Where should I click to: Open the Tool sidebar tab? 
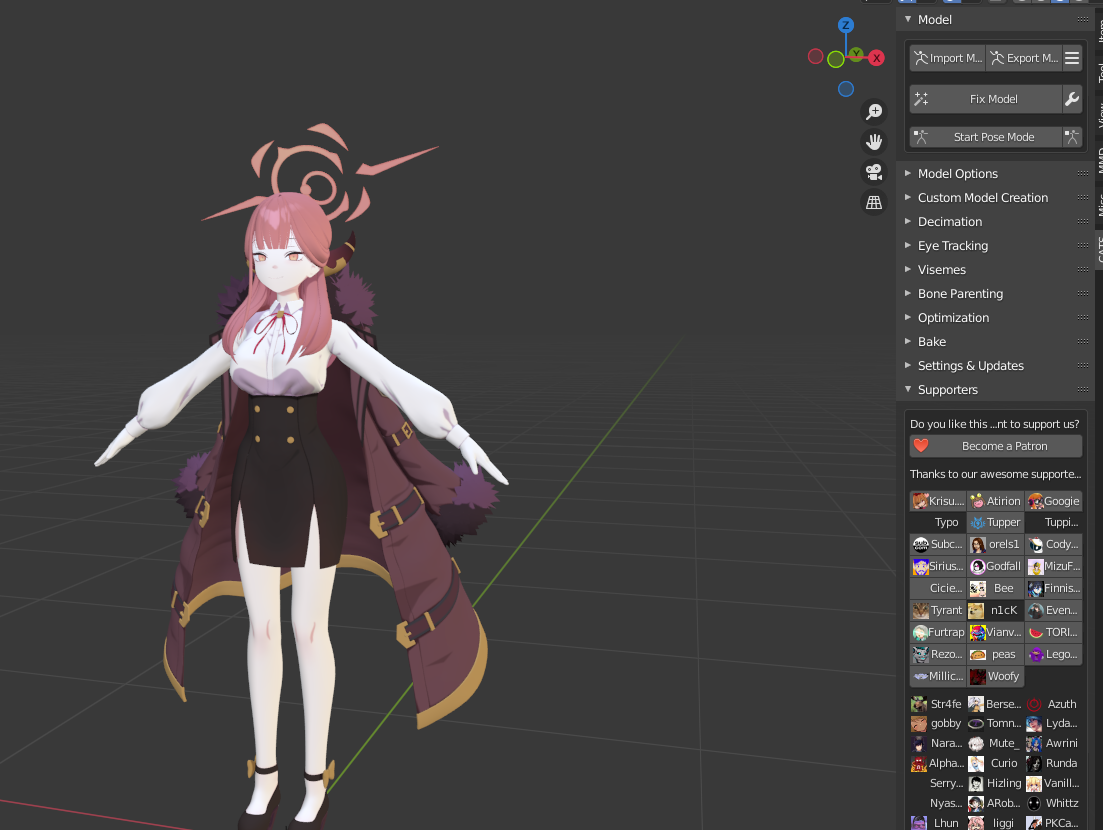[x=1099, y=71]
